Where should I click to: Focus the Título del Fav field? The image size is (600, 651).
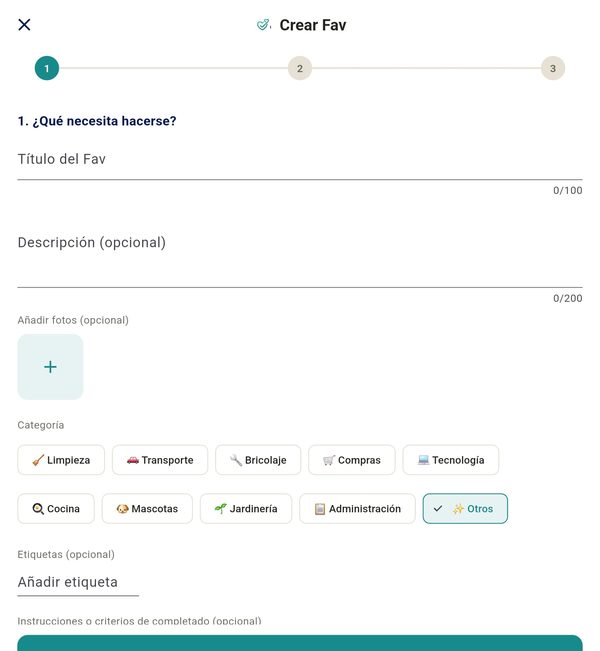click(x=300, y=160)
